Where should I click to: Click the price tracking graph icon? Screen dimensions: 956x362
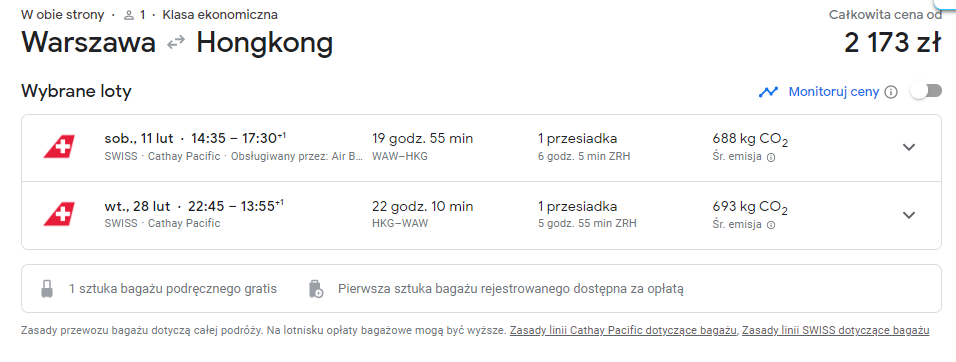pos(768,92)
